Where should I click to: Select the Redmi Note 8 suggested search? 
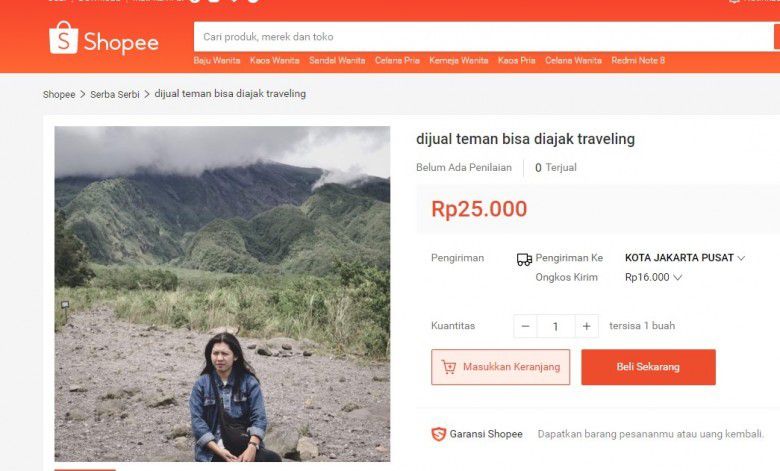(638, 61)
